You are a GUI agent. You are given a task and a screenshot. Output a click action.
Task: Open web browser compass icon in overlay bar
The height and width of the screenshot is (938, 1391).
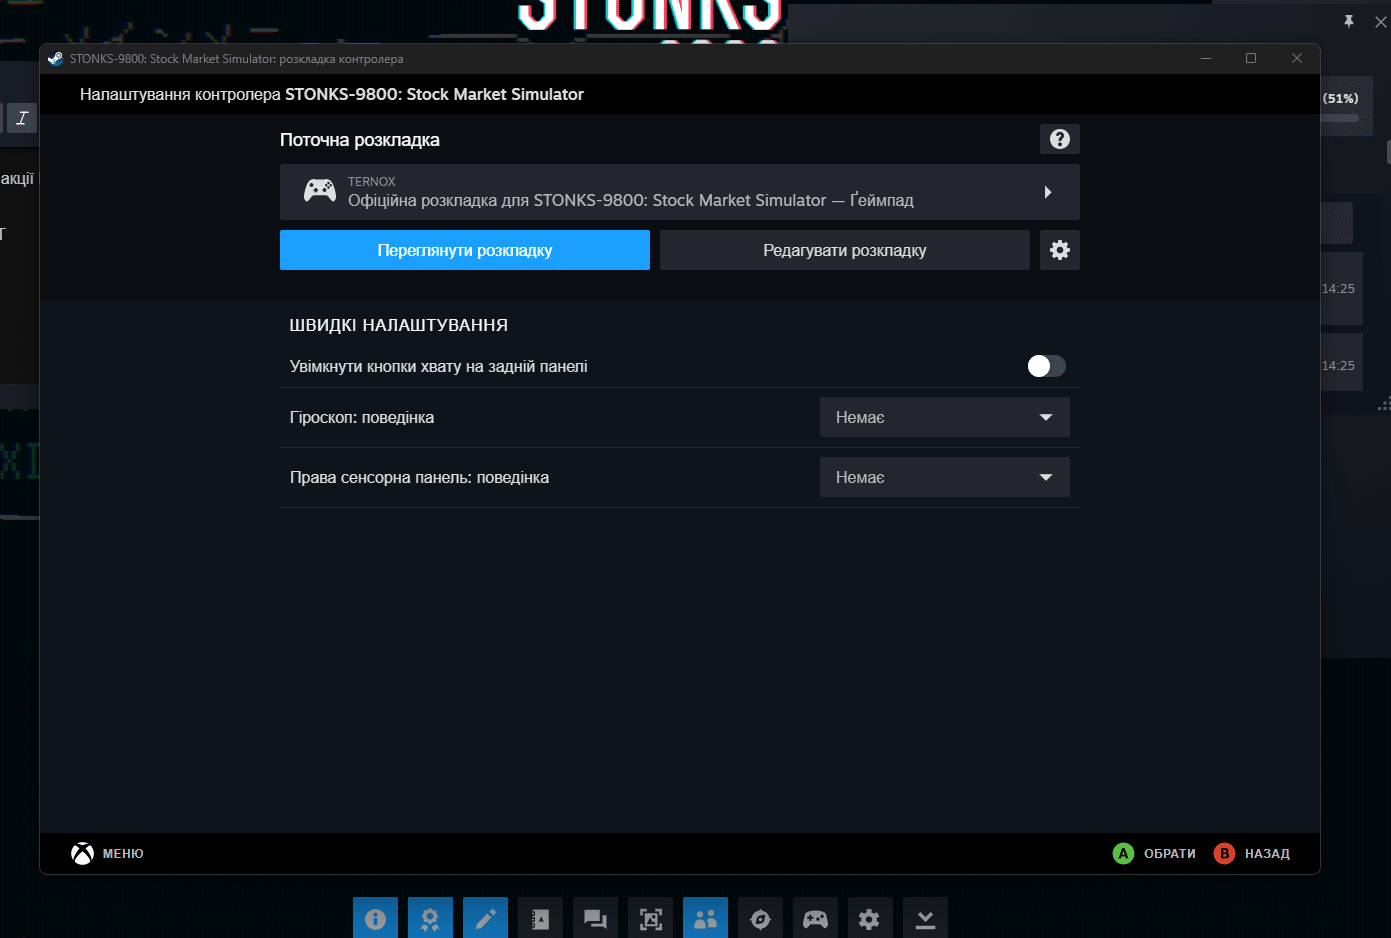(760, 918)
